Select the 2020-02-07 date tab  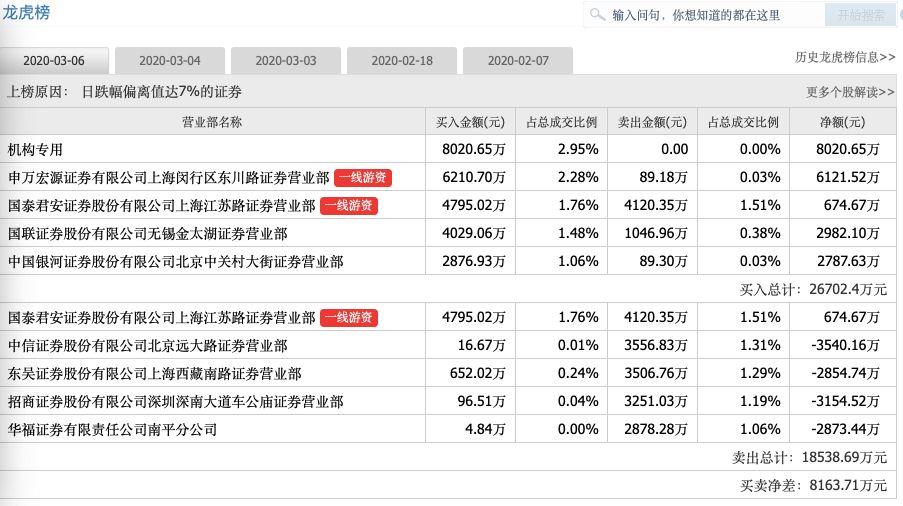tap(518, 60)
